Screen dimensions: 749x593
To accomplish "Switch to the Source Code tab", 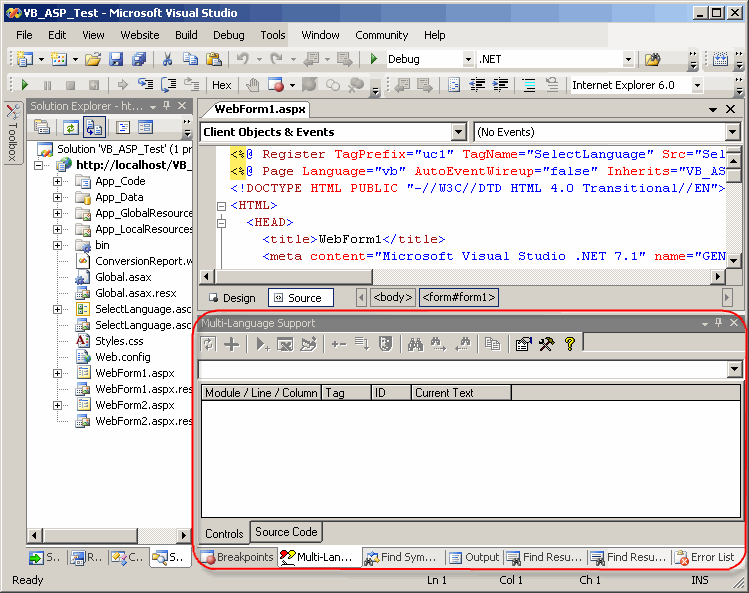I will 286,532.
